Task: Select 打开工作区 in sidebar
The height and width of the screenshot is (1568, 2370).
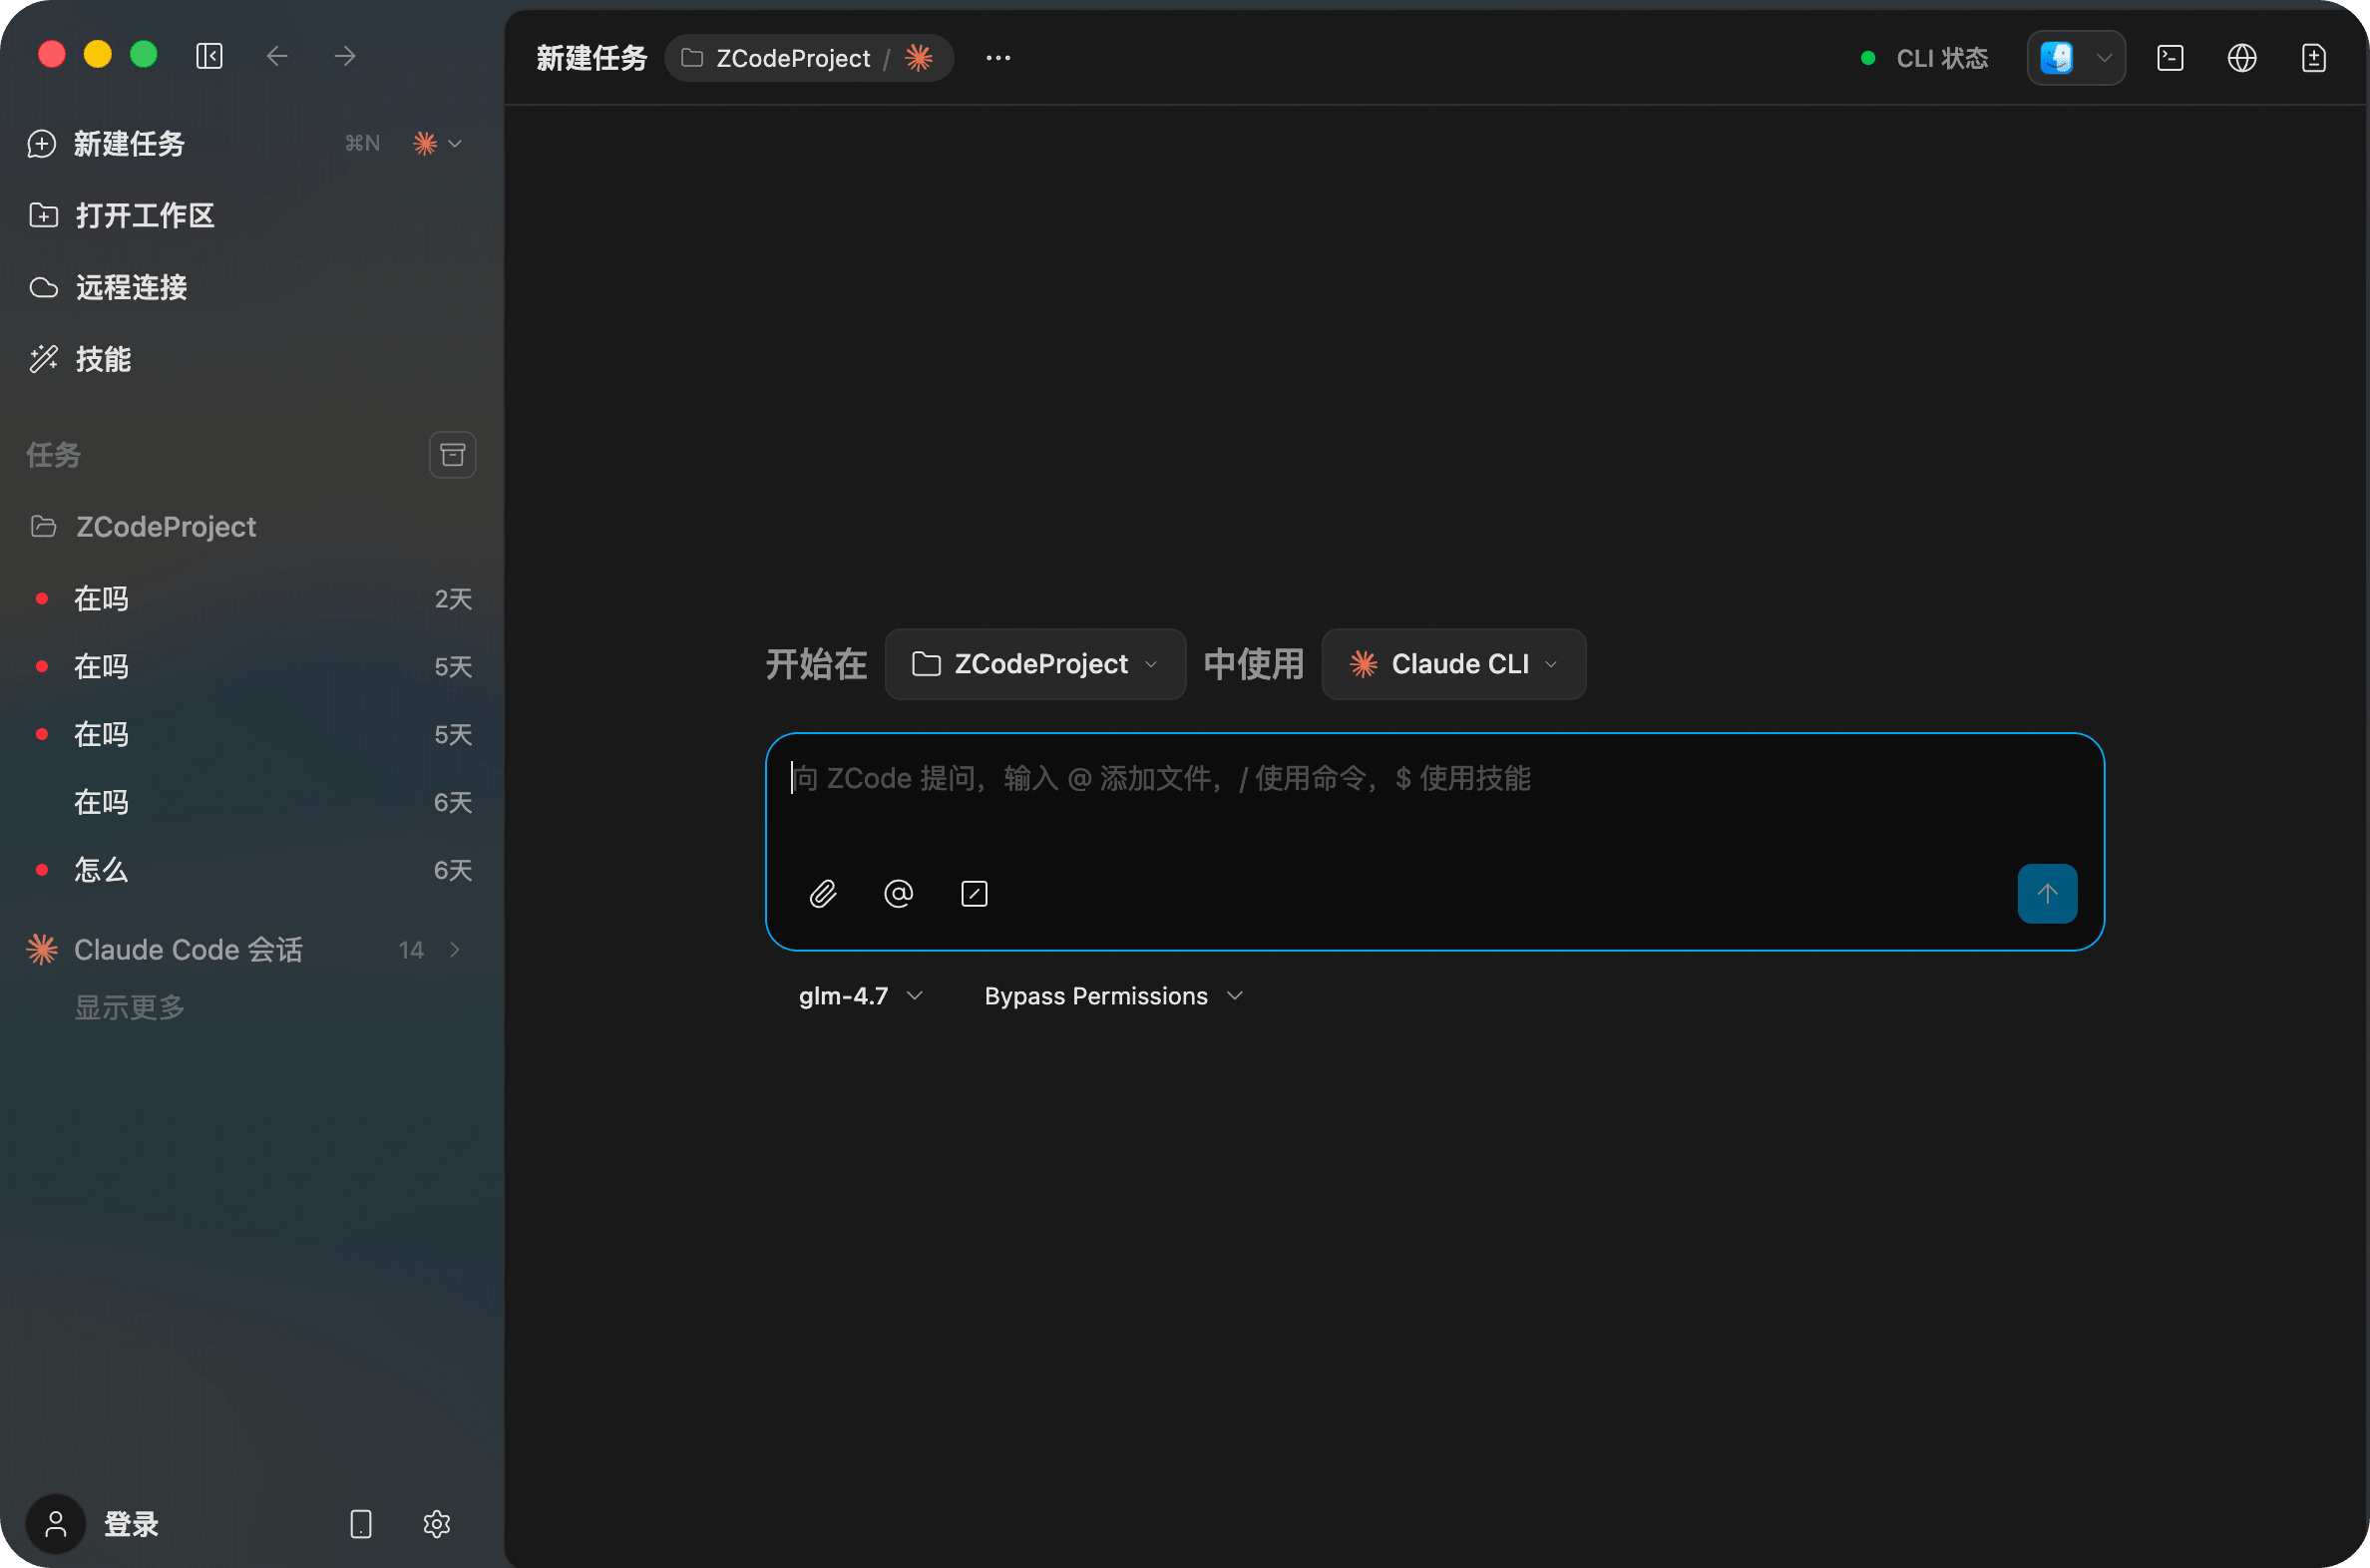Action: click(145, 215)
